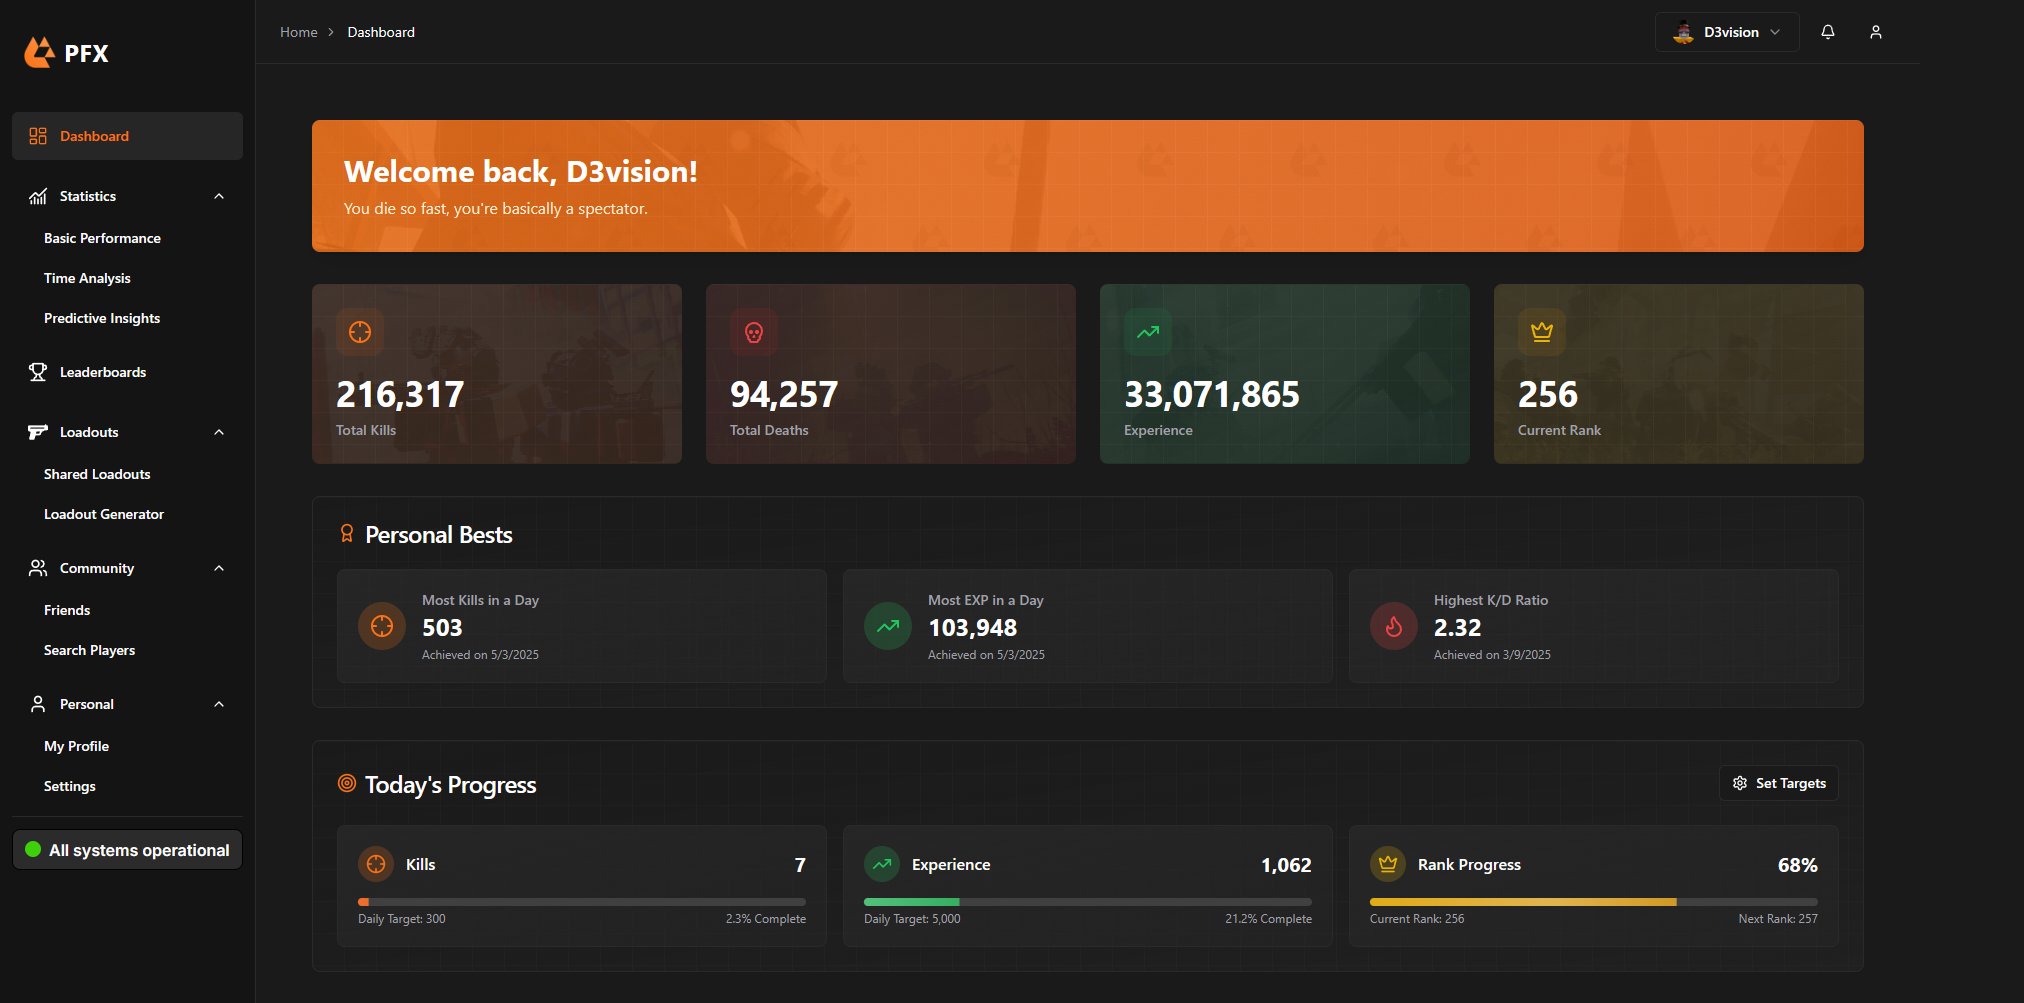Image resolution: width=2024 pixels, height=1003 pixels.
Task: Open the Time Analysis menu item
Action: point(87,277)
